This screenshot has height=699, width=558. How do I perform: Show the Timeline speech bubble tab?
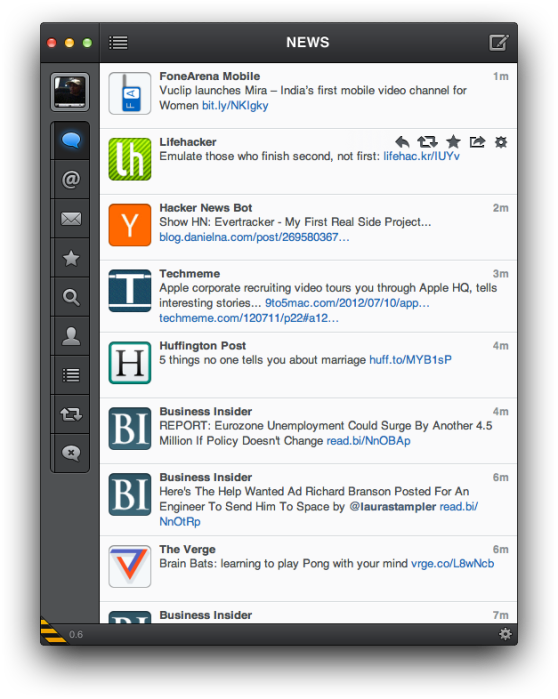point(71,140)
